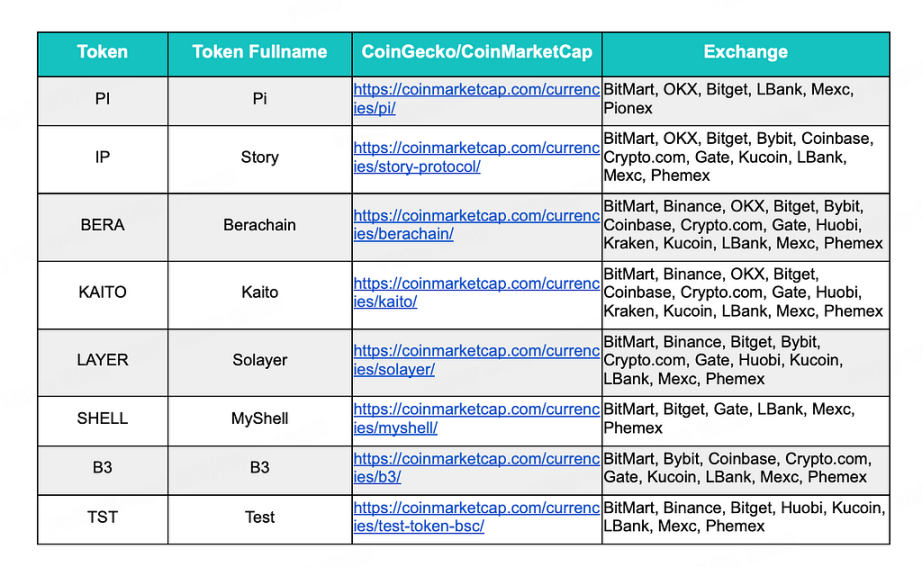The height and width of the screenshot is (567, 922).
Task: Click the exchange list cell for PI
Action: 746,99
